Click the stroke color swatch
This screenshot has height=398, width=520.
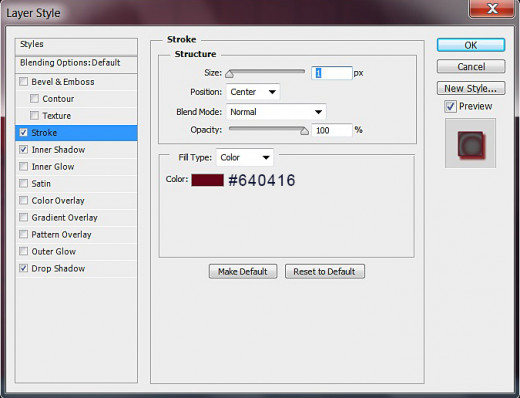coord(207,180)
